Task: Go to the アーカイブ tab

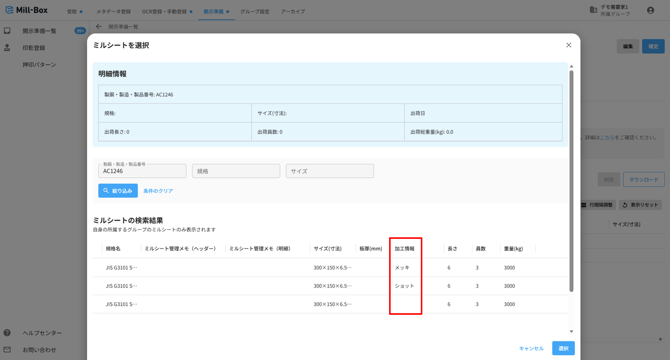Action: [293, 12]
